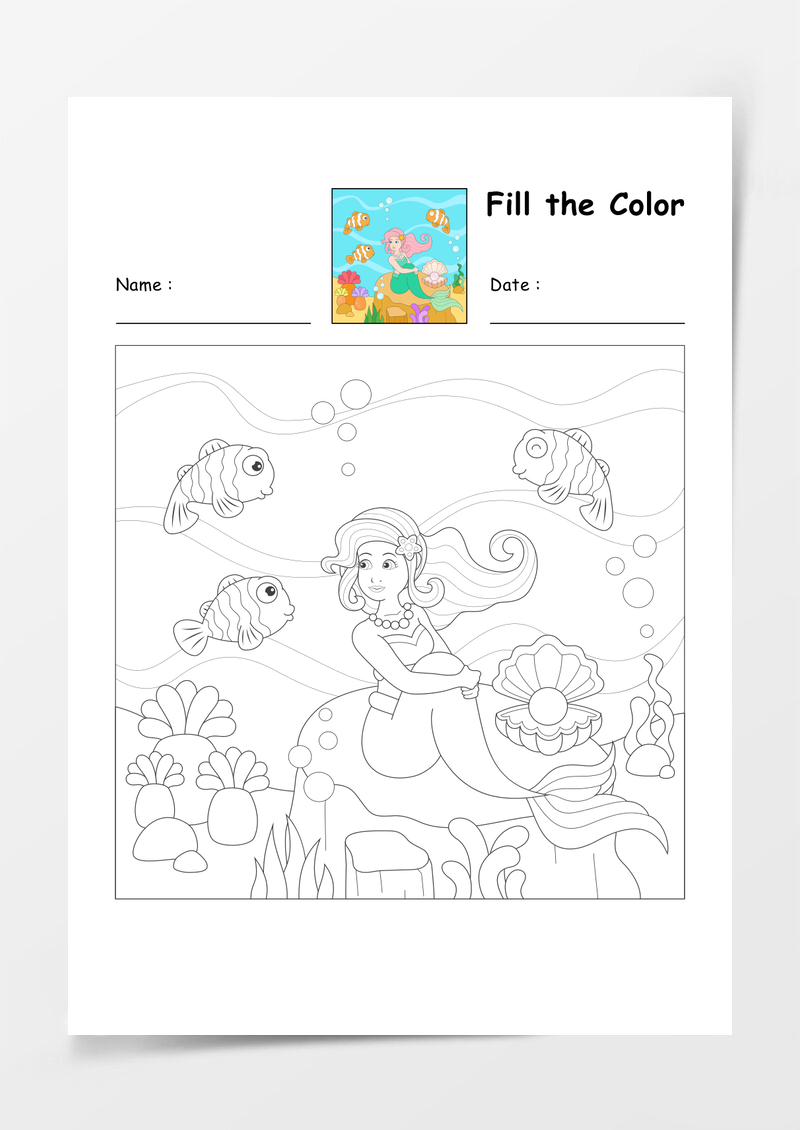Click the Name underline field
Image resolution: width=800 pixels, height=1130 pixels.
[213, 323]
